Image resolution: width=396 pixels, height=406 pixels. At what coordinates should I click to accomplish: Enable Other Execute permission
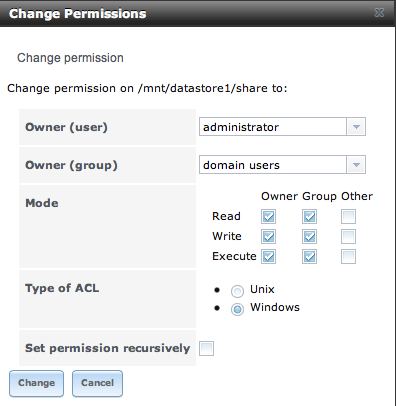[348, 257]
